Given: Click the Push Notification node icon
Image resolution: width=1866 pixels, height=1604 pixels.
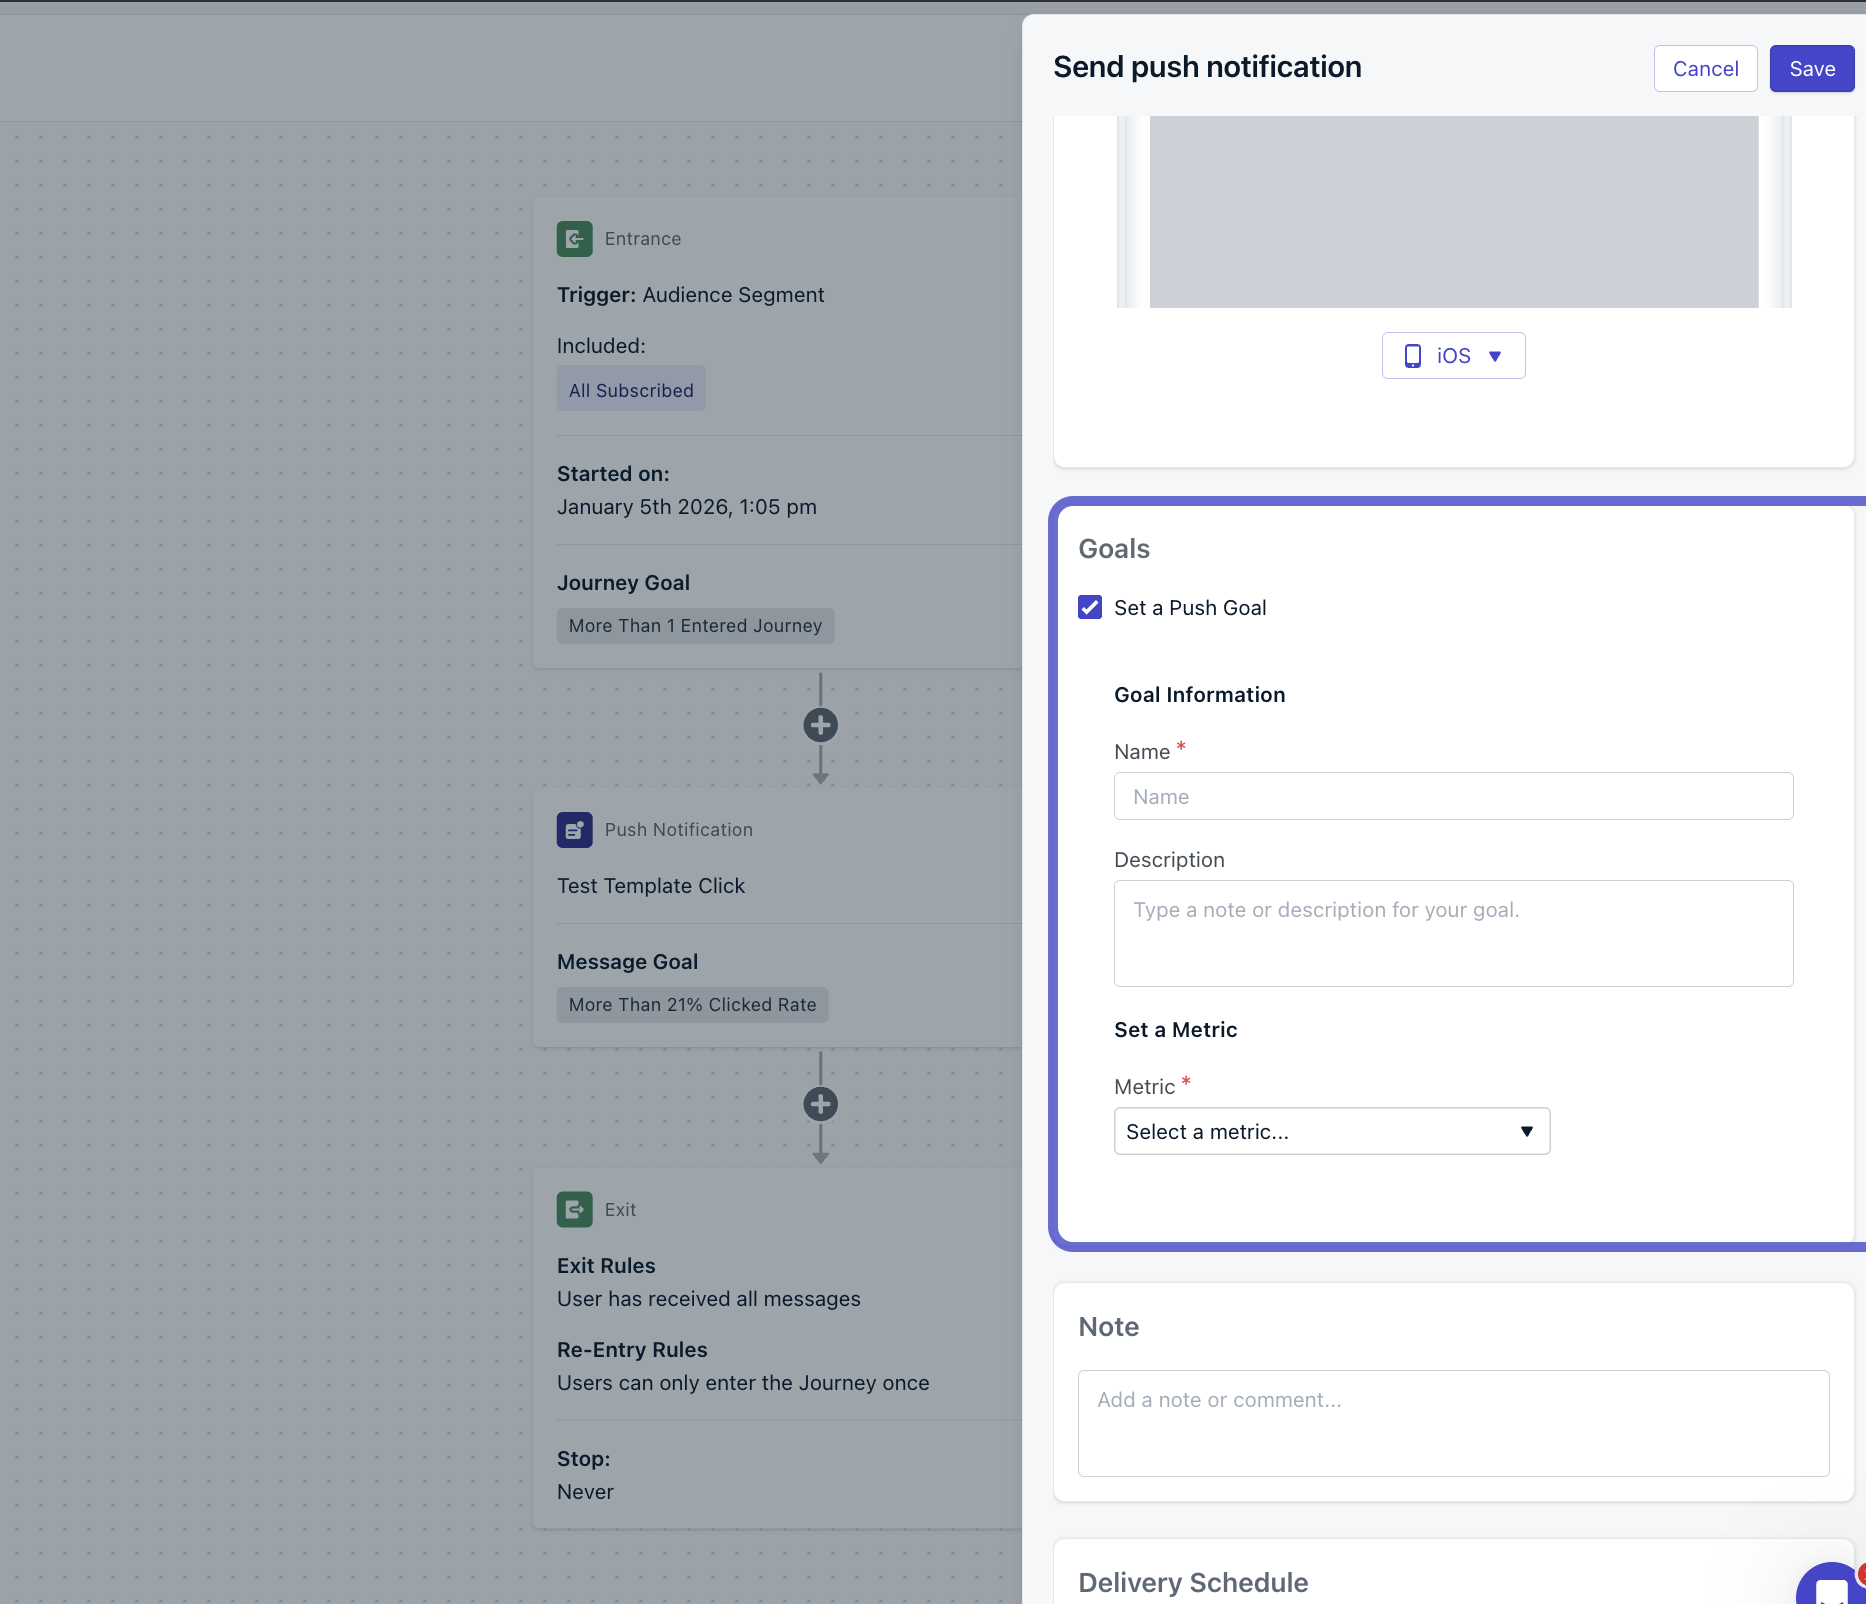Looking at the screenshot, I should coord(574,829).
